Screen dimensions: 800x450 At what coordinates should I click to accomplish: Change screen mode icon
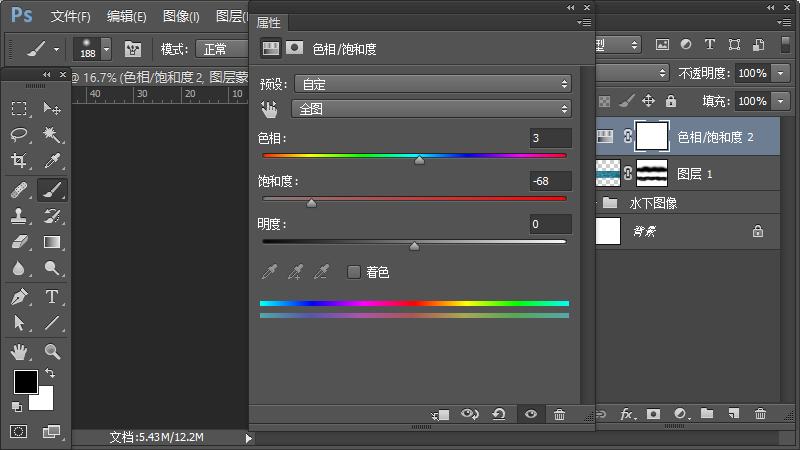point(51,432)
